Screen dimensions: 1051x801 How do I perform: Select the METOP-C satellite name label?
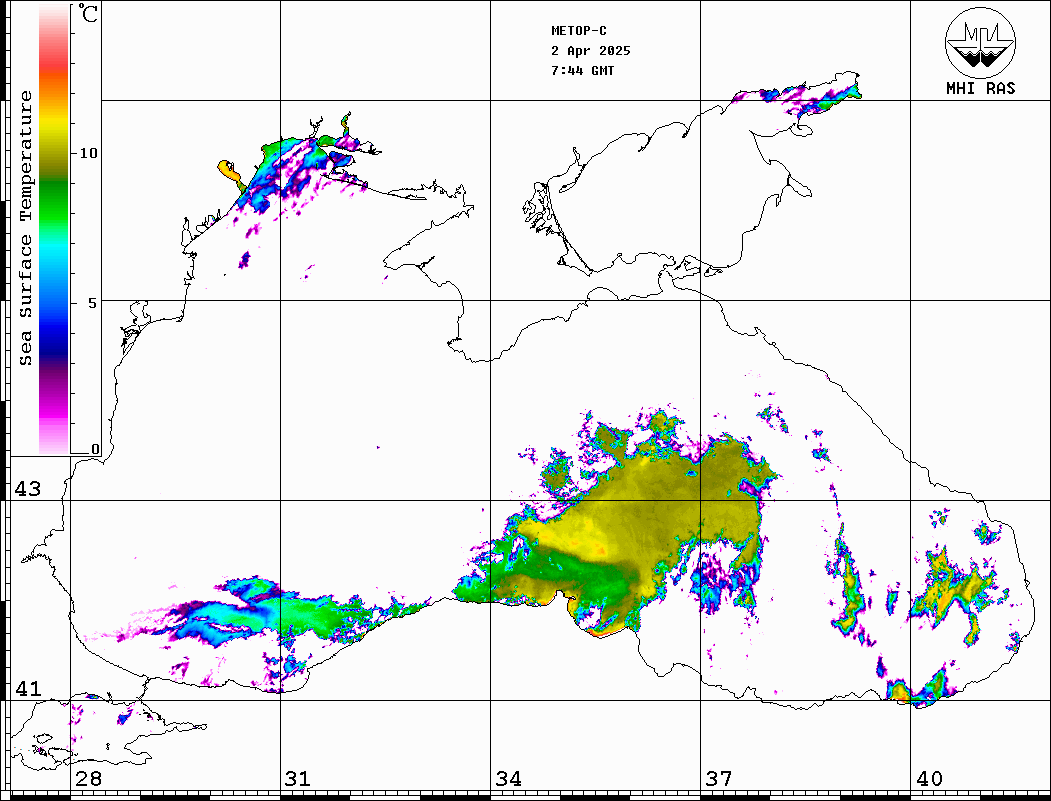click(x=579, y=31)
